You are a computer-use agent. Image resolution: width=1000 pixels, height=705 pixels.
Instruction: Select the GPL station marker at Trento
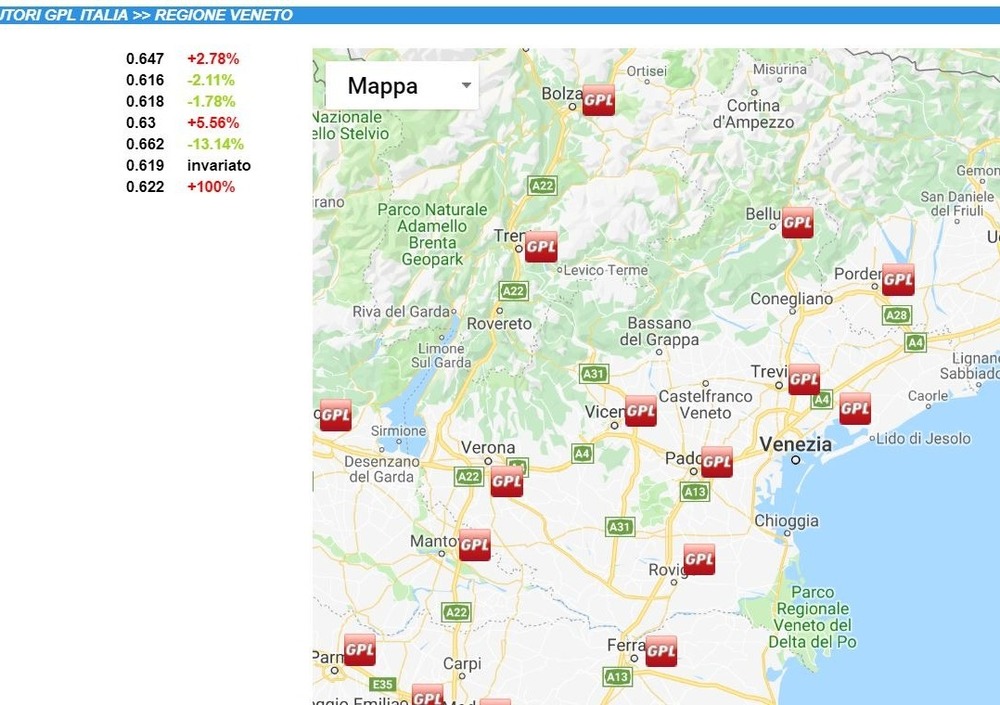tap(541, 247)
